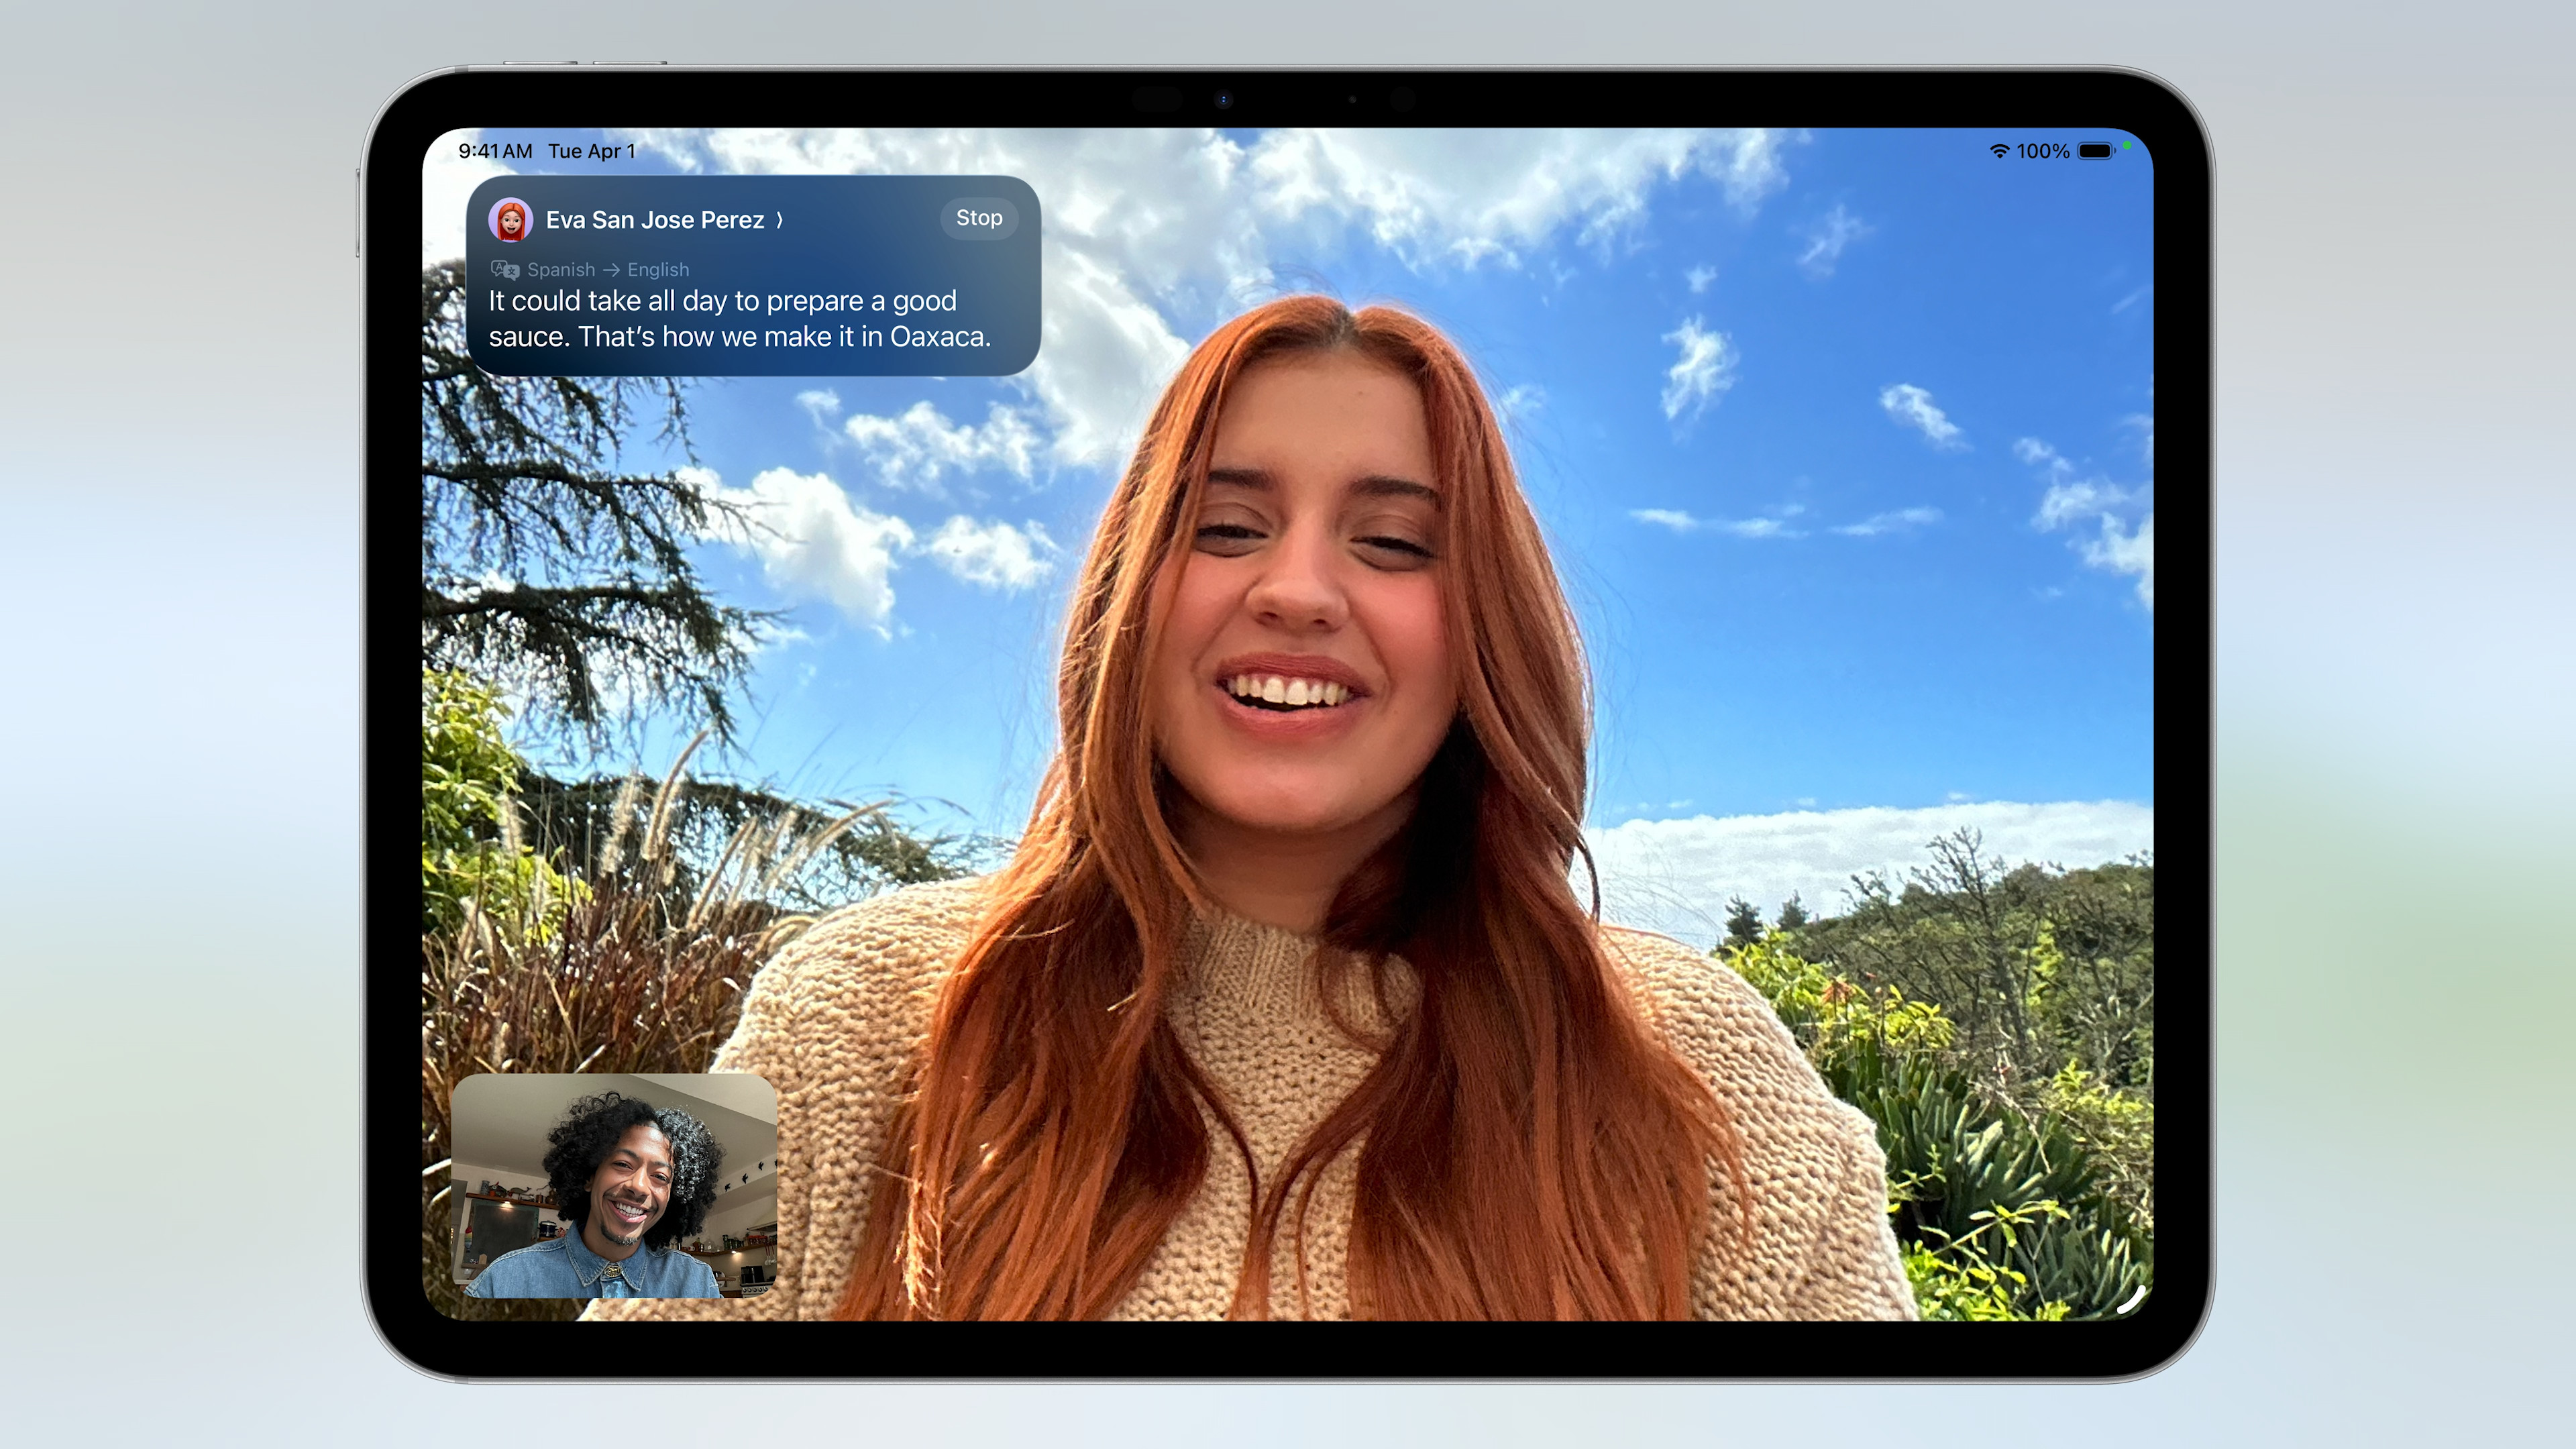Screen dimensions: 2576x1449
Task: Tap the curved corner handle bottom right
Action: [x=2132, y=1299]
